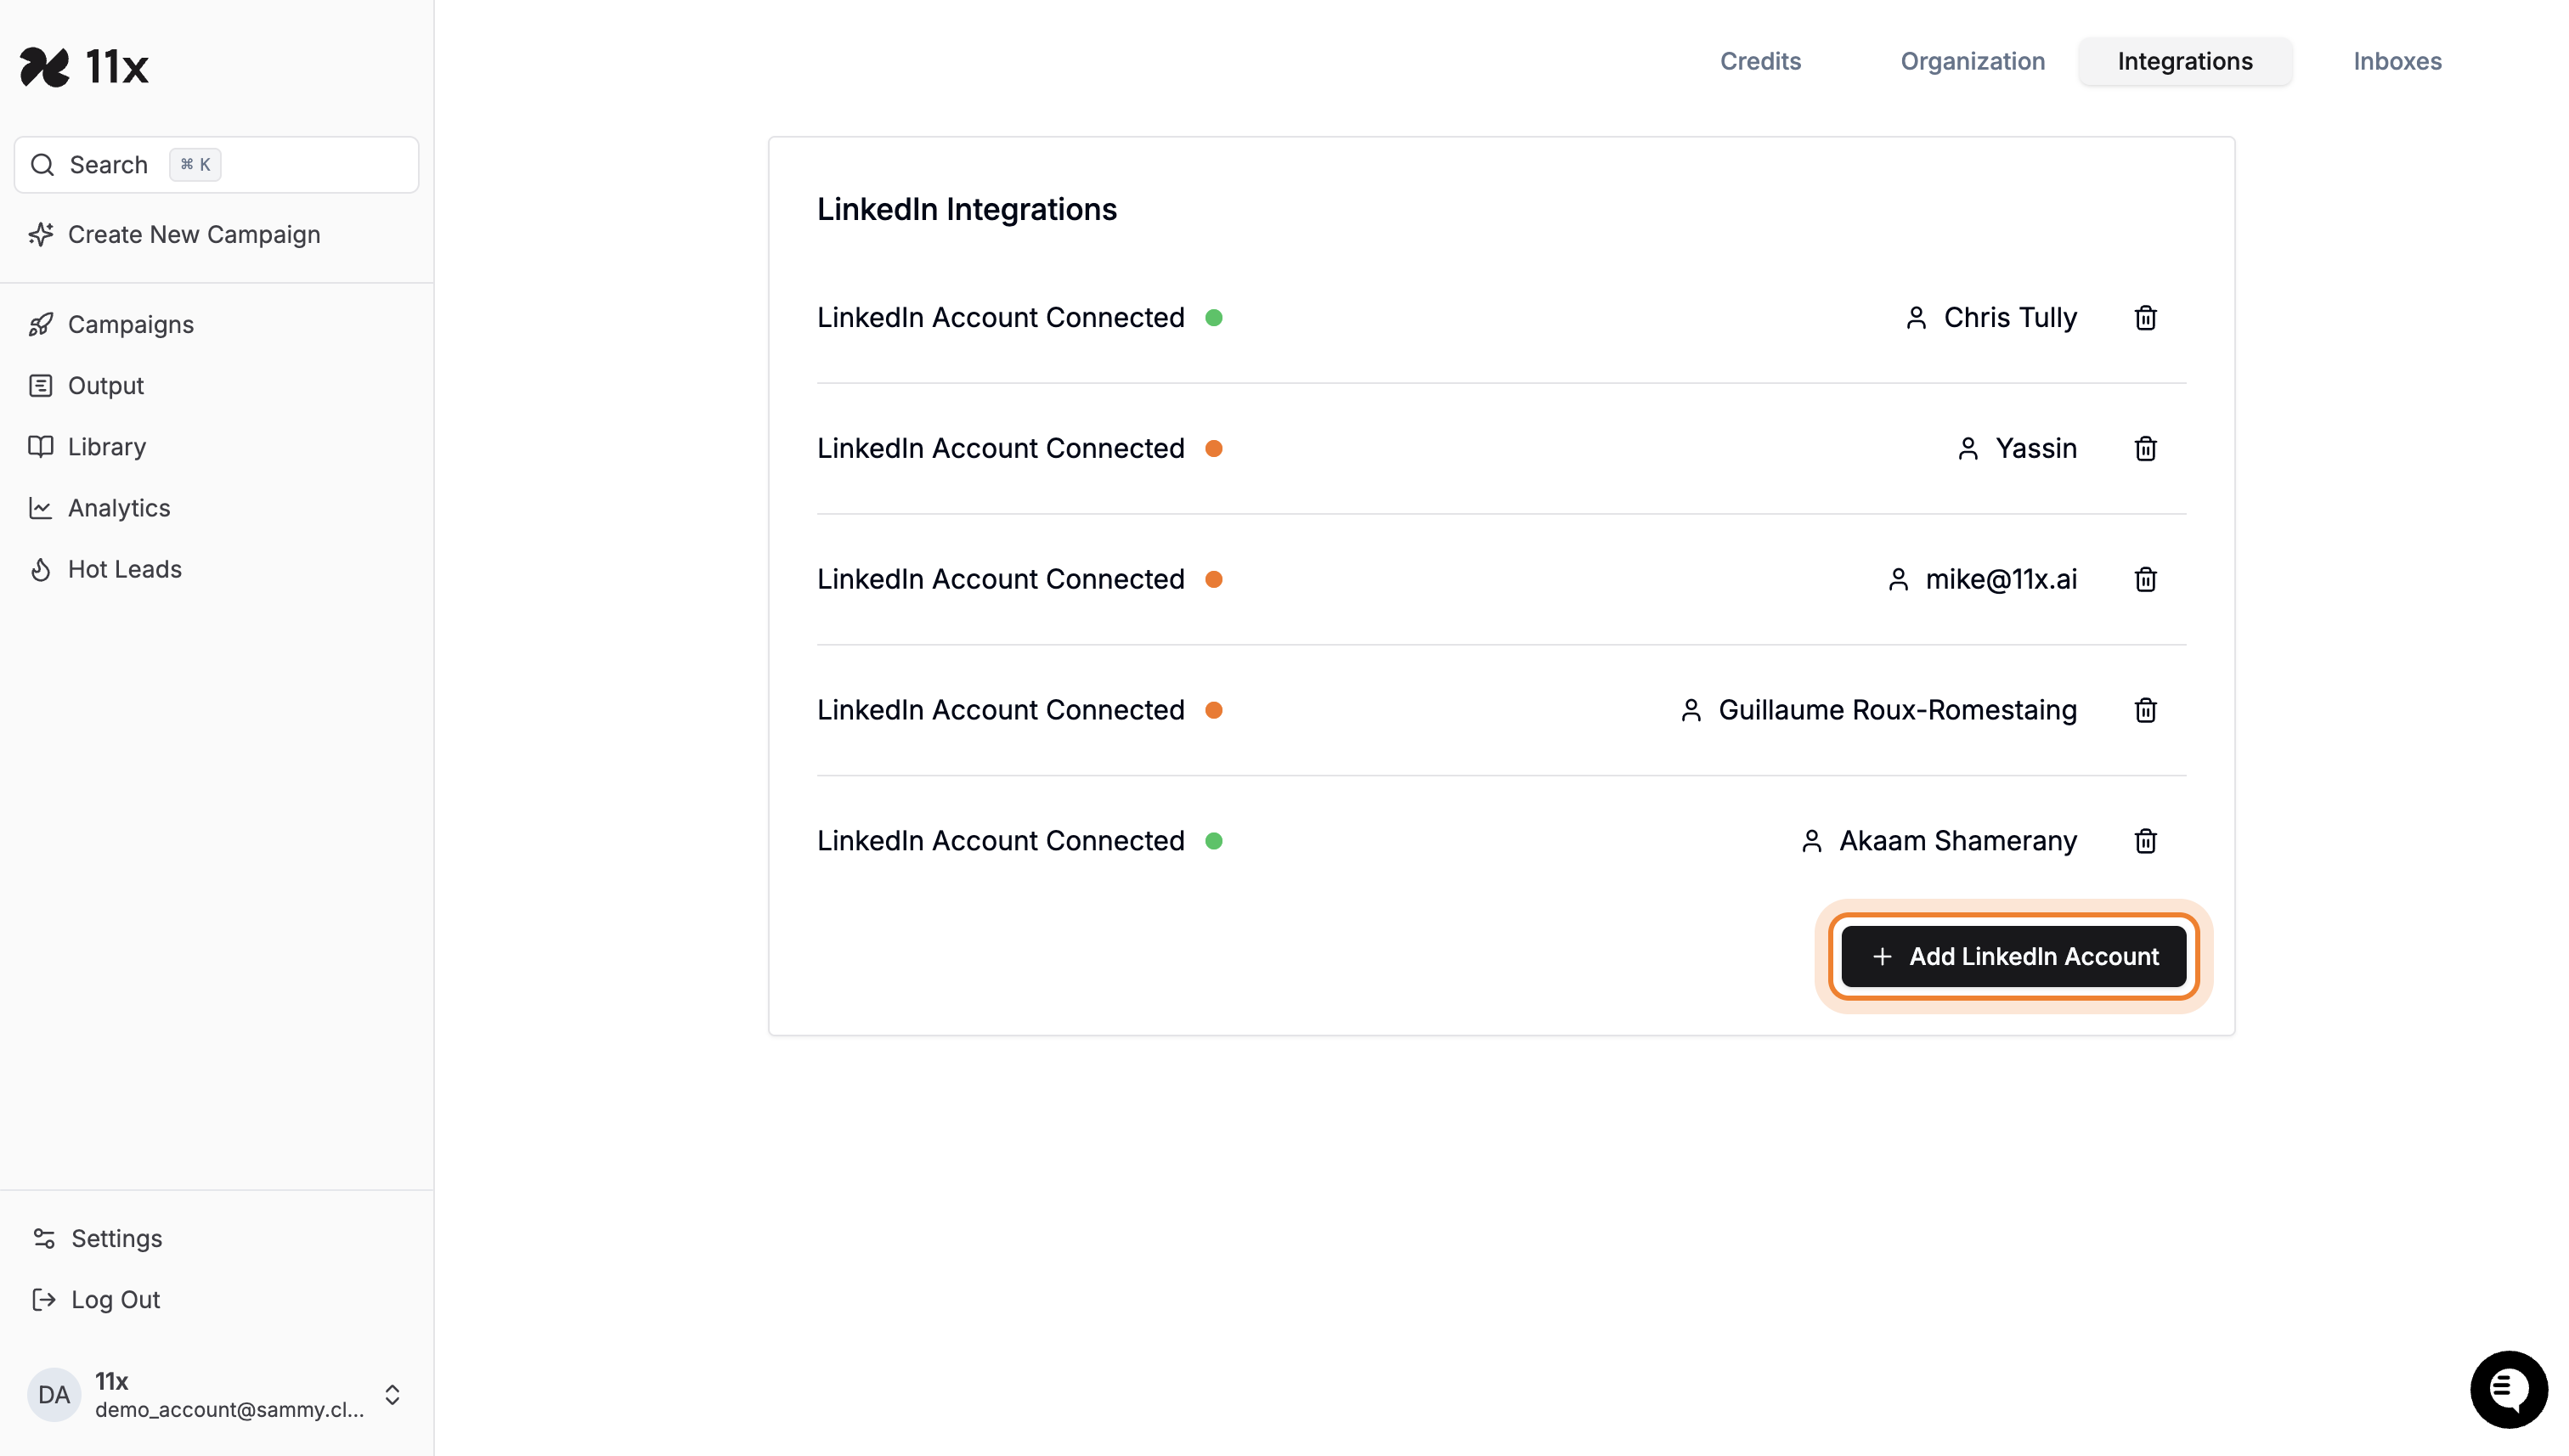This screenshot has height=1456, width=2569.
Task: Click Add LinkedIn Account button
Action: [2013, 956]
